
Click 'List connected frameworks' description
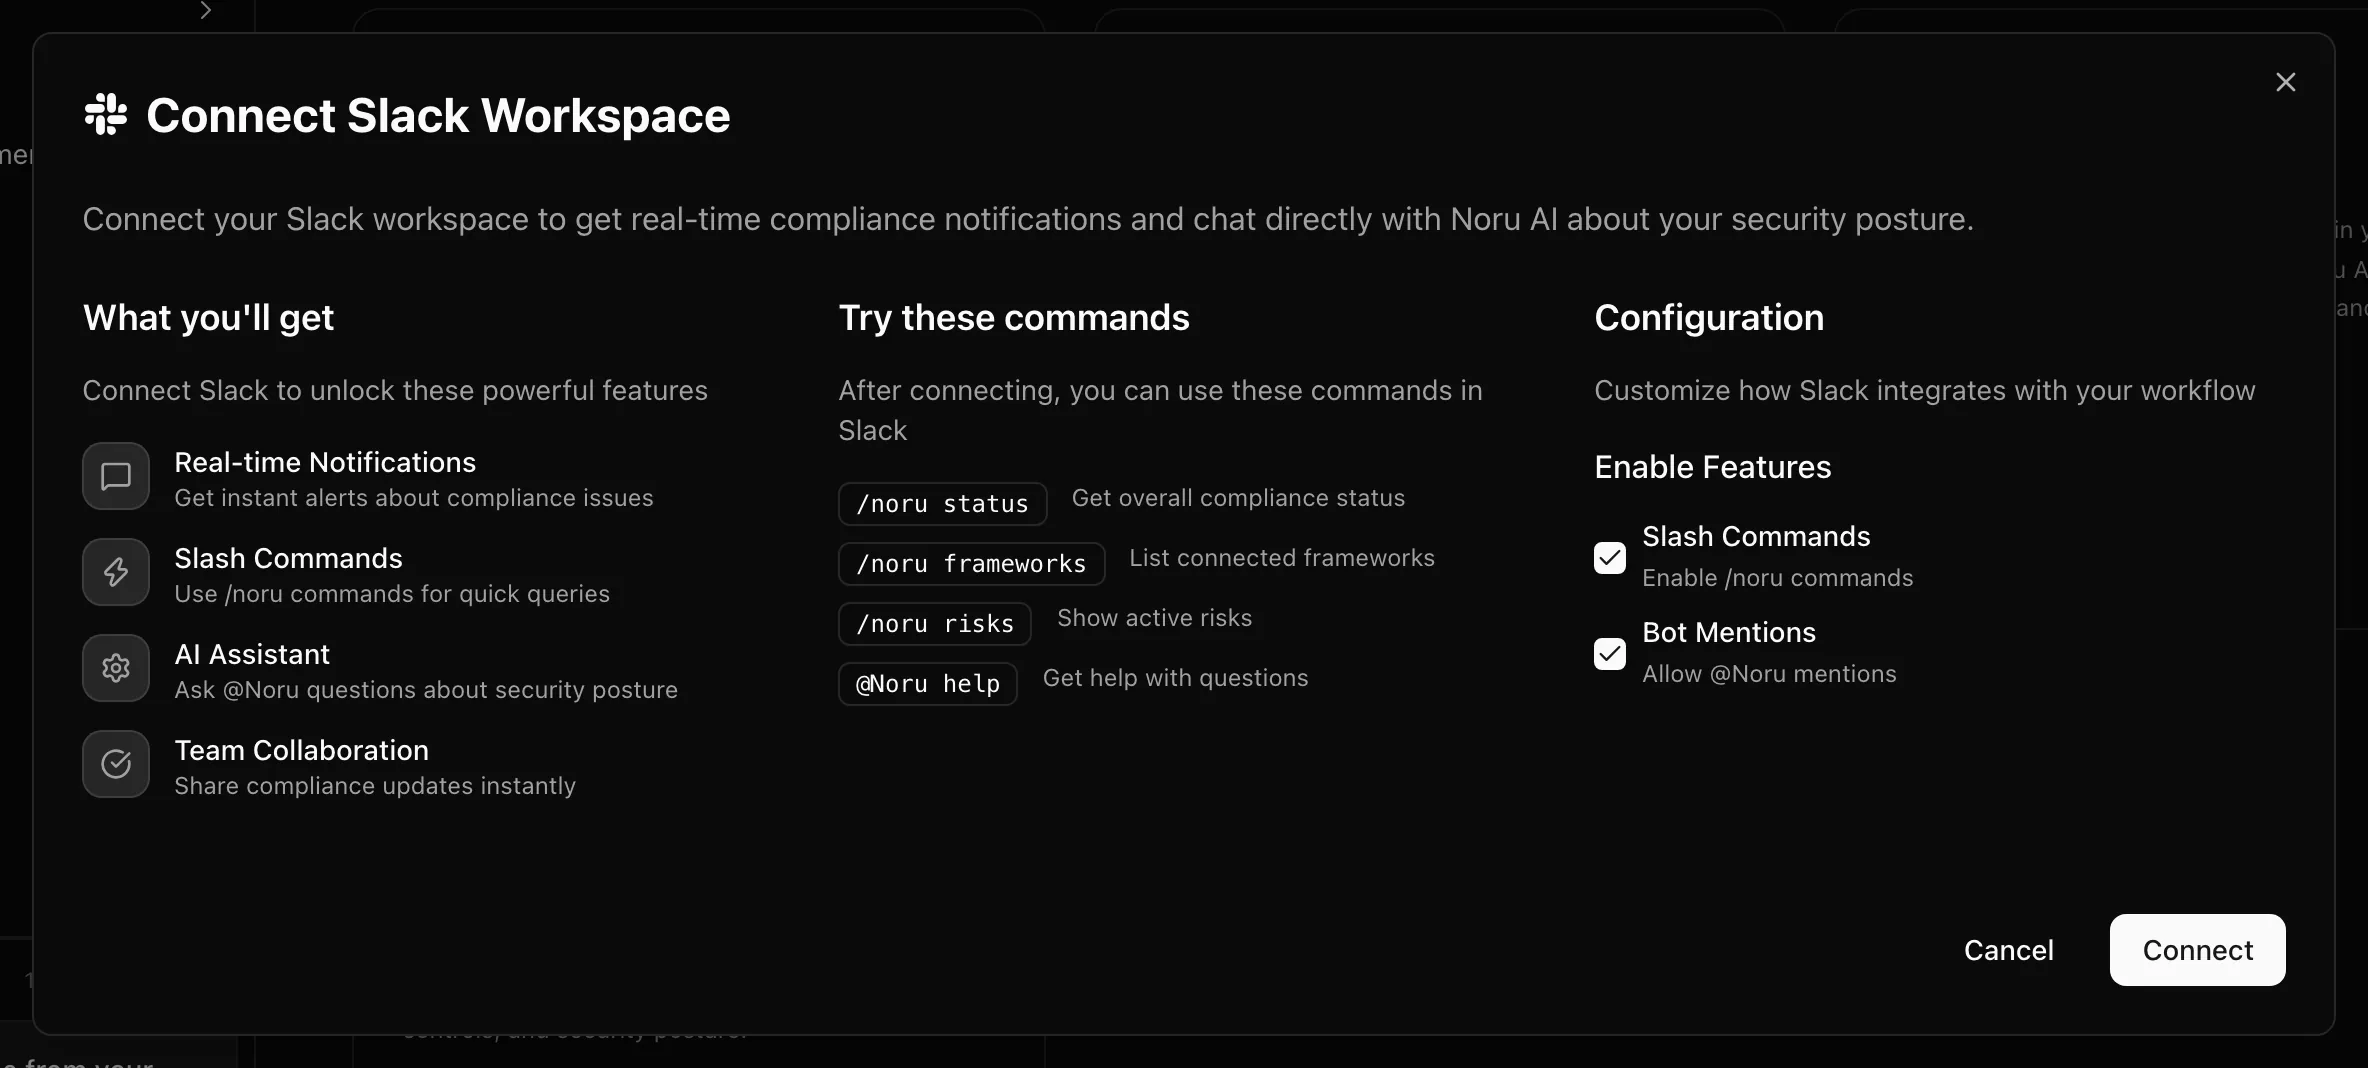pos(1282,558)
